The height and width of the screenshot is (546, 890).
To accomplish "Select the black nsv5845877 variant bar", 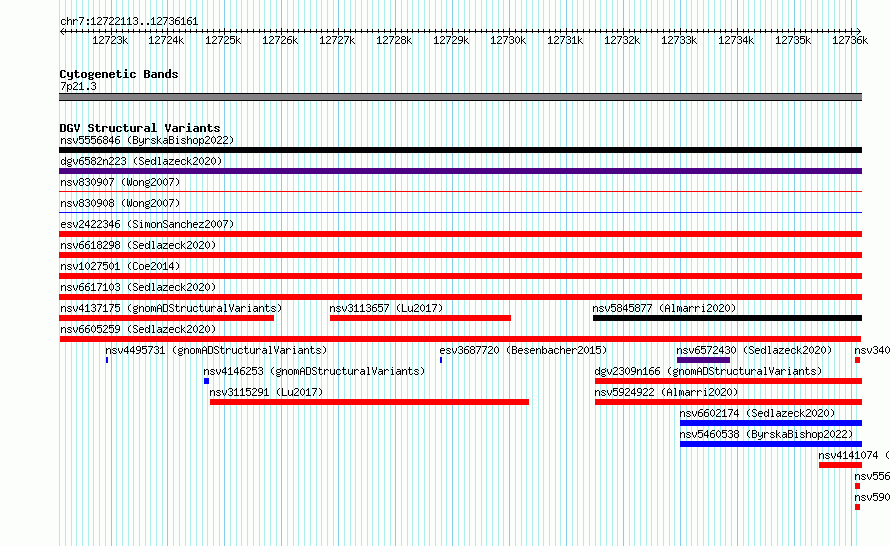I will [727, 318].
